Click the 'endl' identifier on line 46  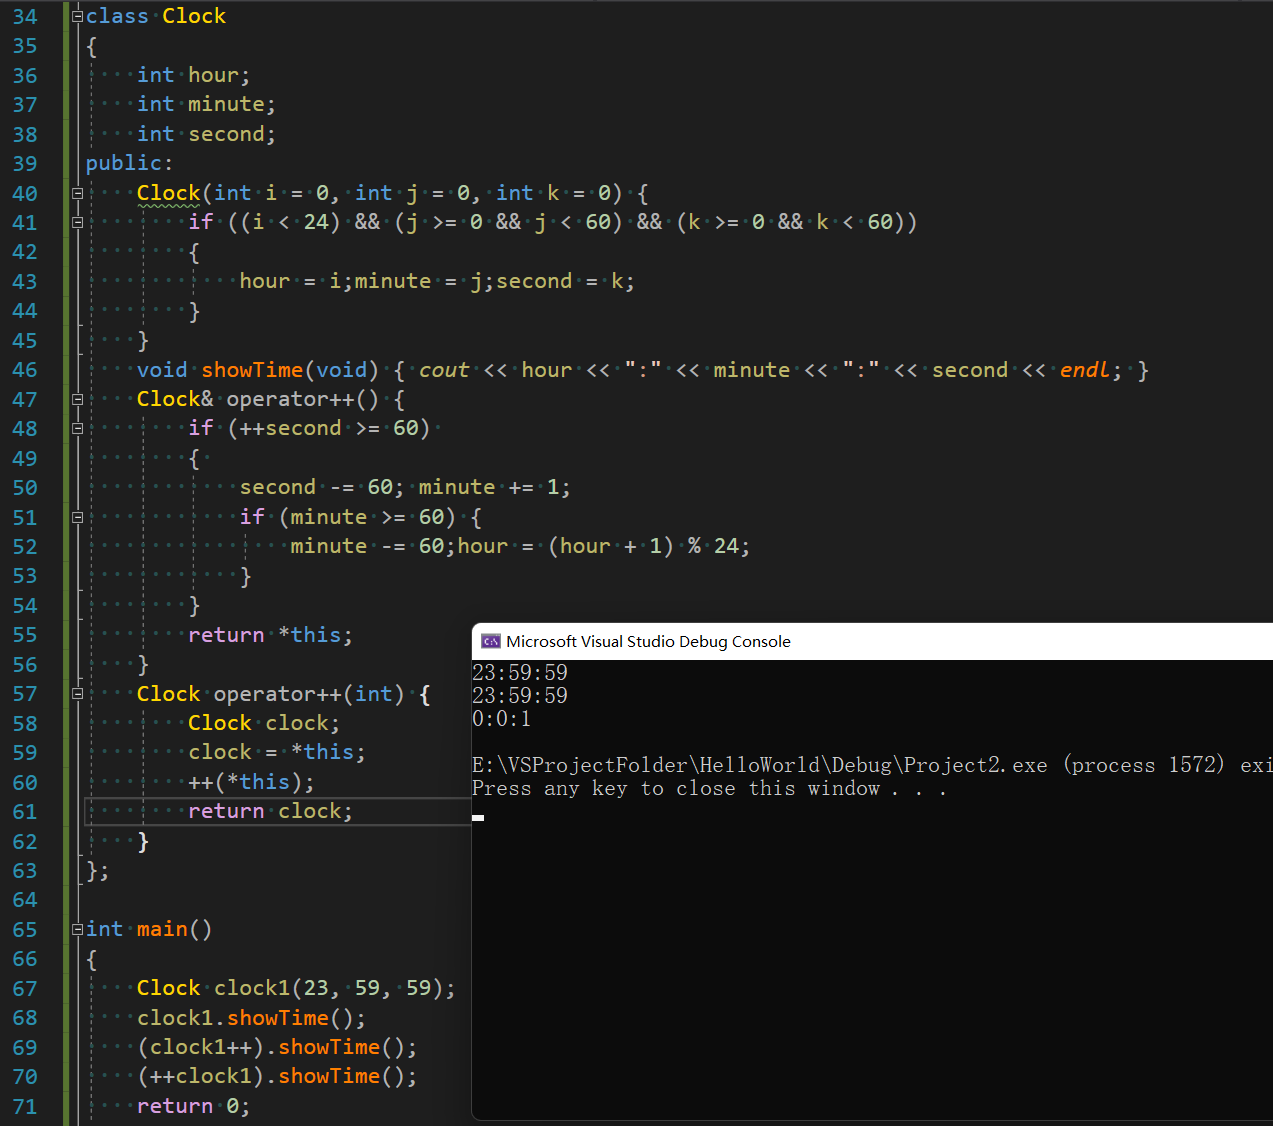1085,370
